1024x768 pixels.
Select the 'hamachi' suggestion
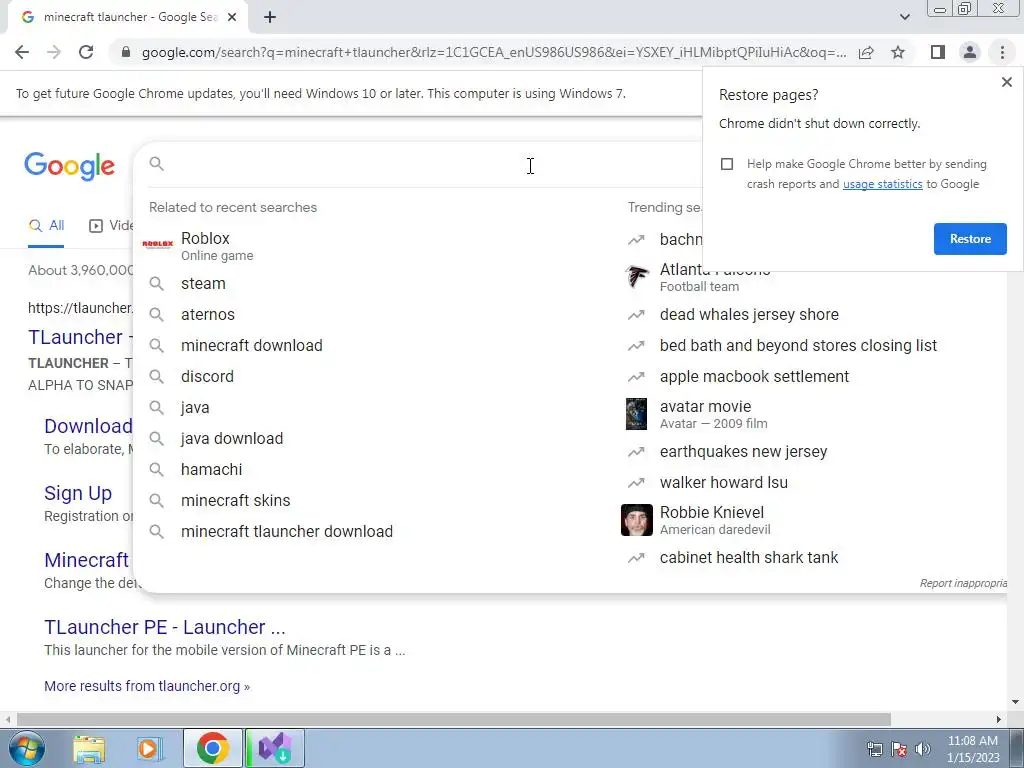tap(379, 470)
